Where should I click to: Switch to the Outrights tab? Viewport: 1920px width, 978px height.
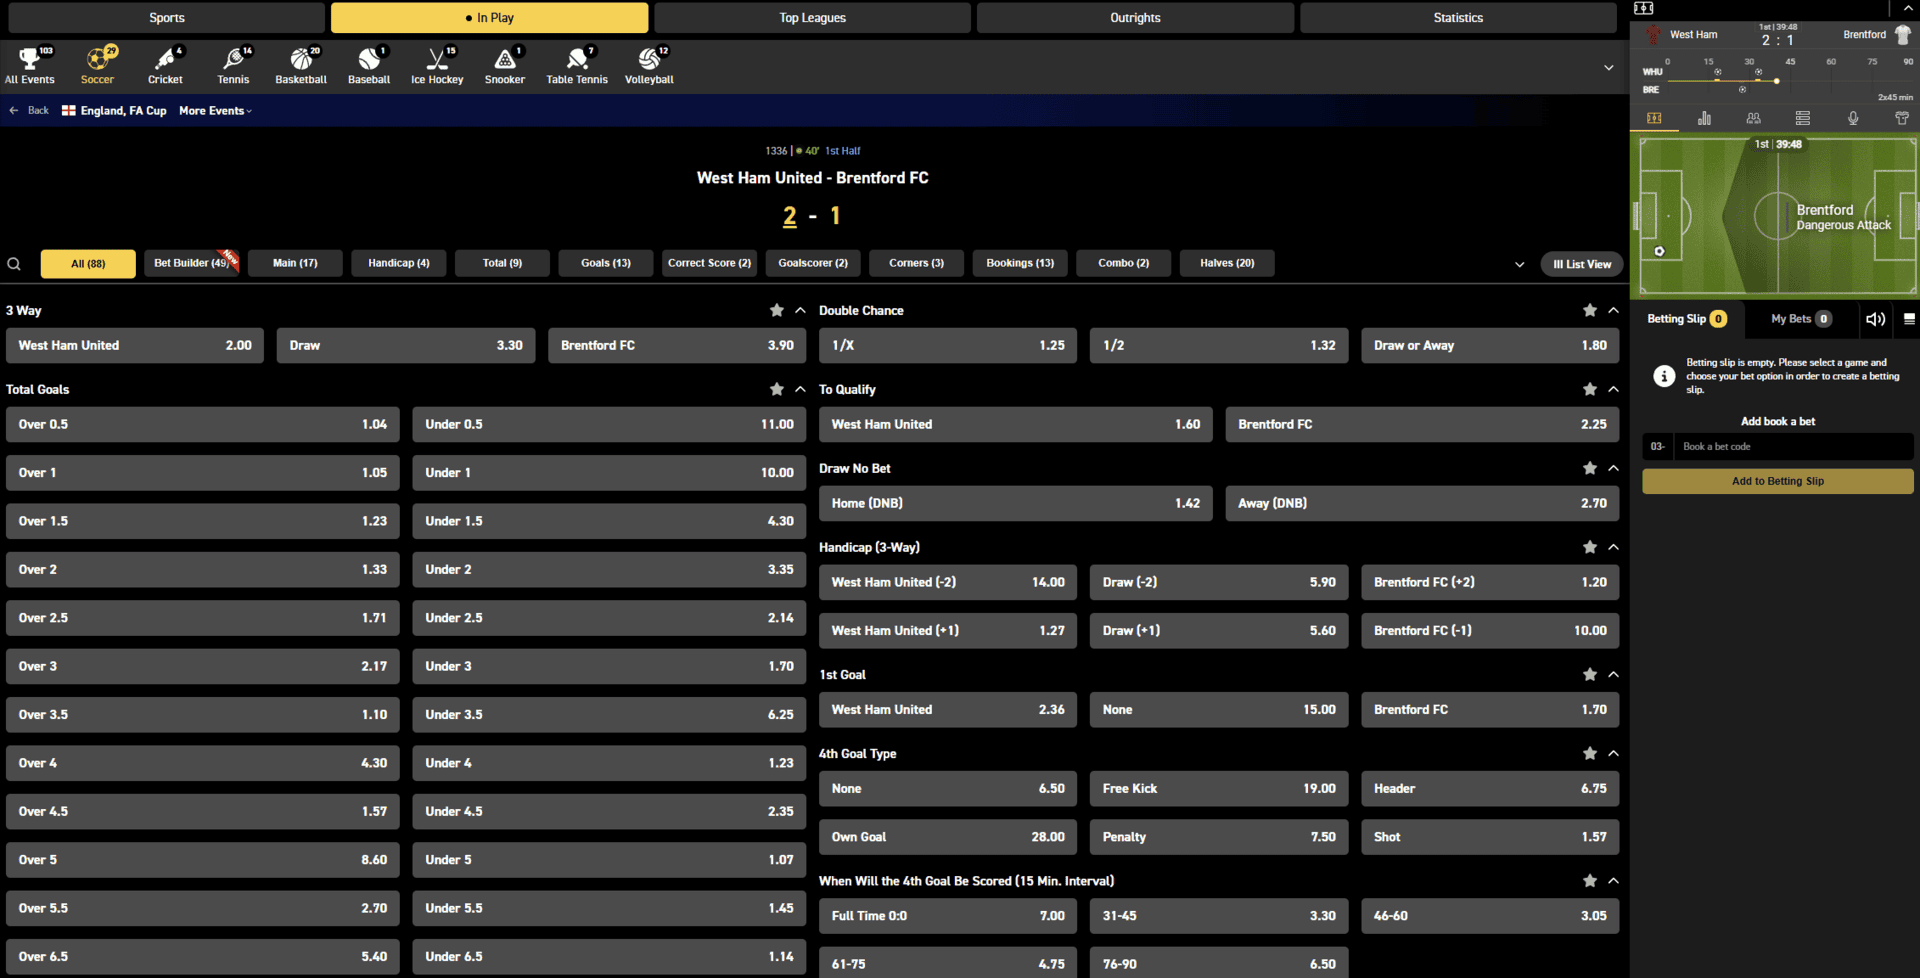pos(1135,18)
